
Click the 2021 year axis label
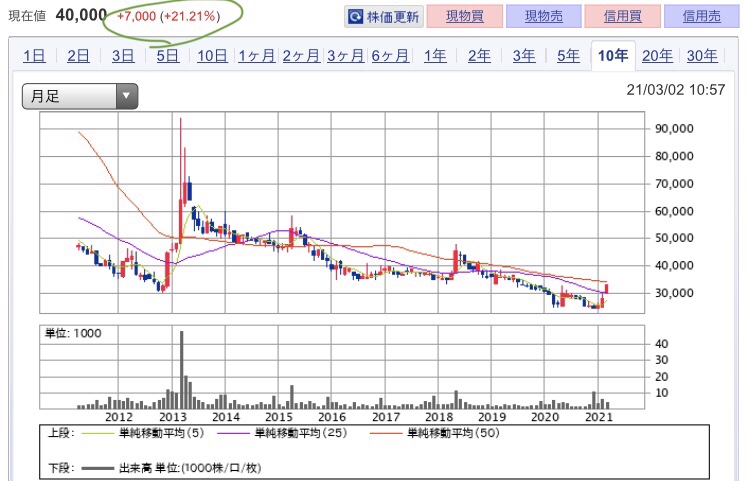point(599,417)
